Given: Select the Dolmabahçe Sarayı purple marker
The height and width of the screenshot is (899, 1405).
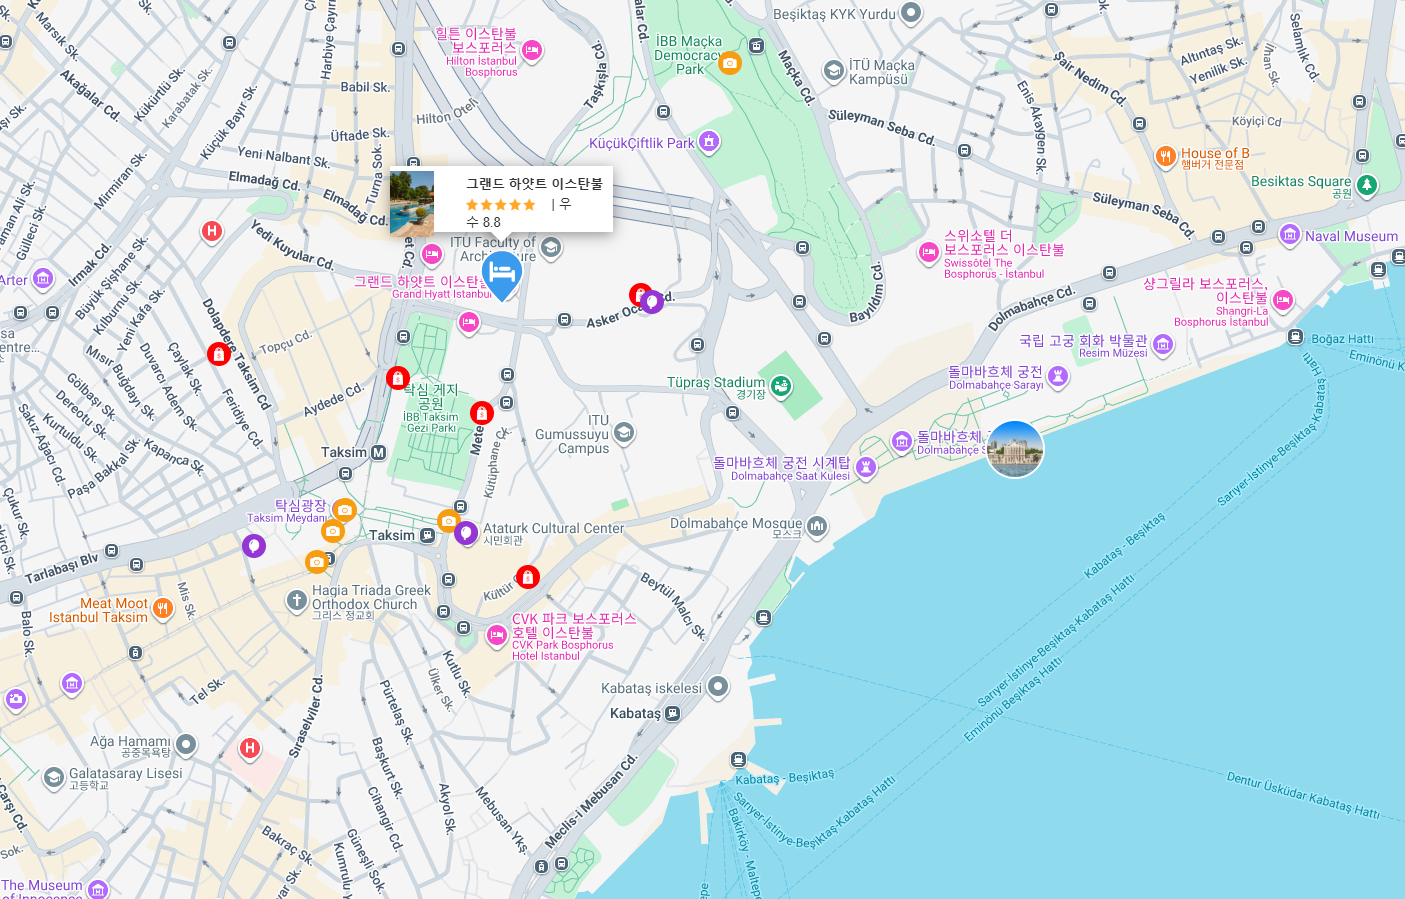Looking at the screenshot, I should (1058, 377).
